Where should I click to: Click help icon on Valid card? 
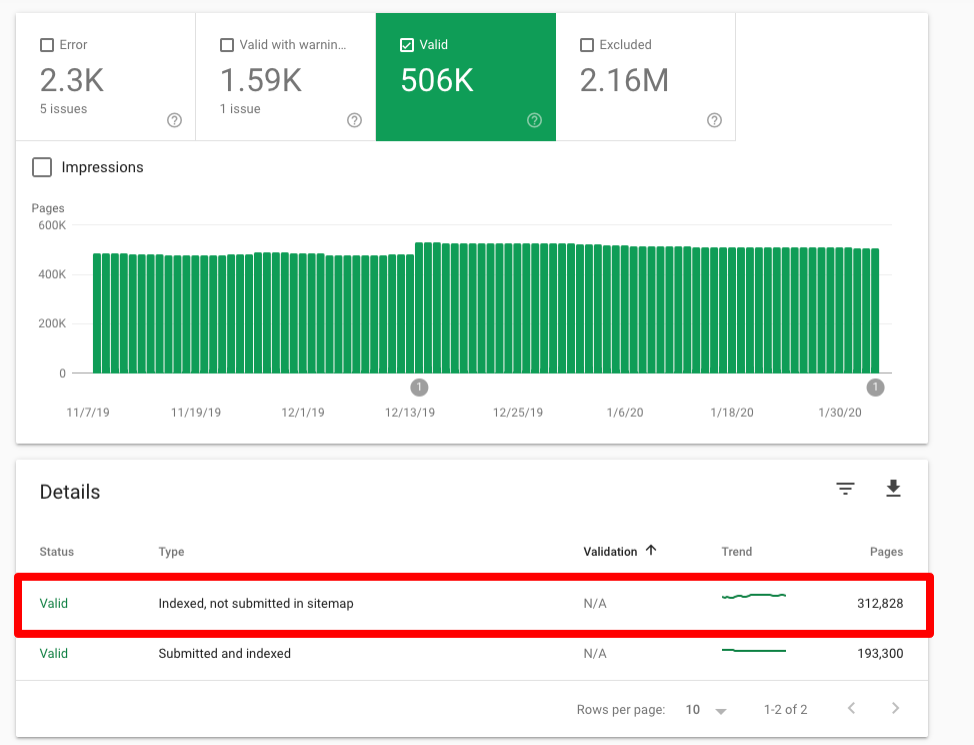tap(534, 120)
